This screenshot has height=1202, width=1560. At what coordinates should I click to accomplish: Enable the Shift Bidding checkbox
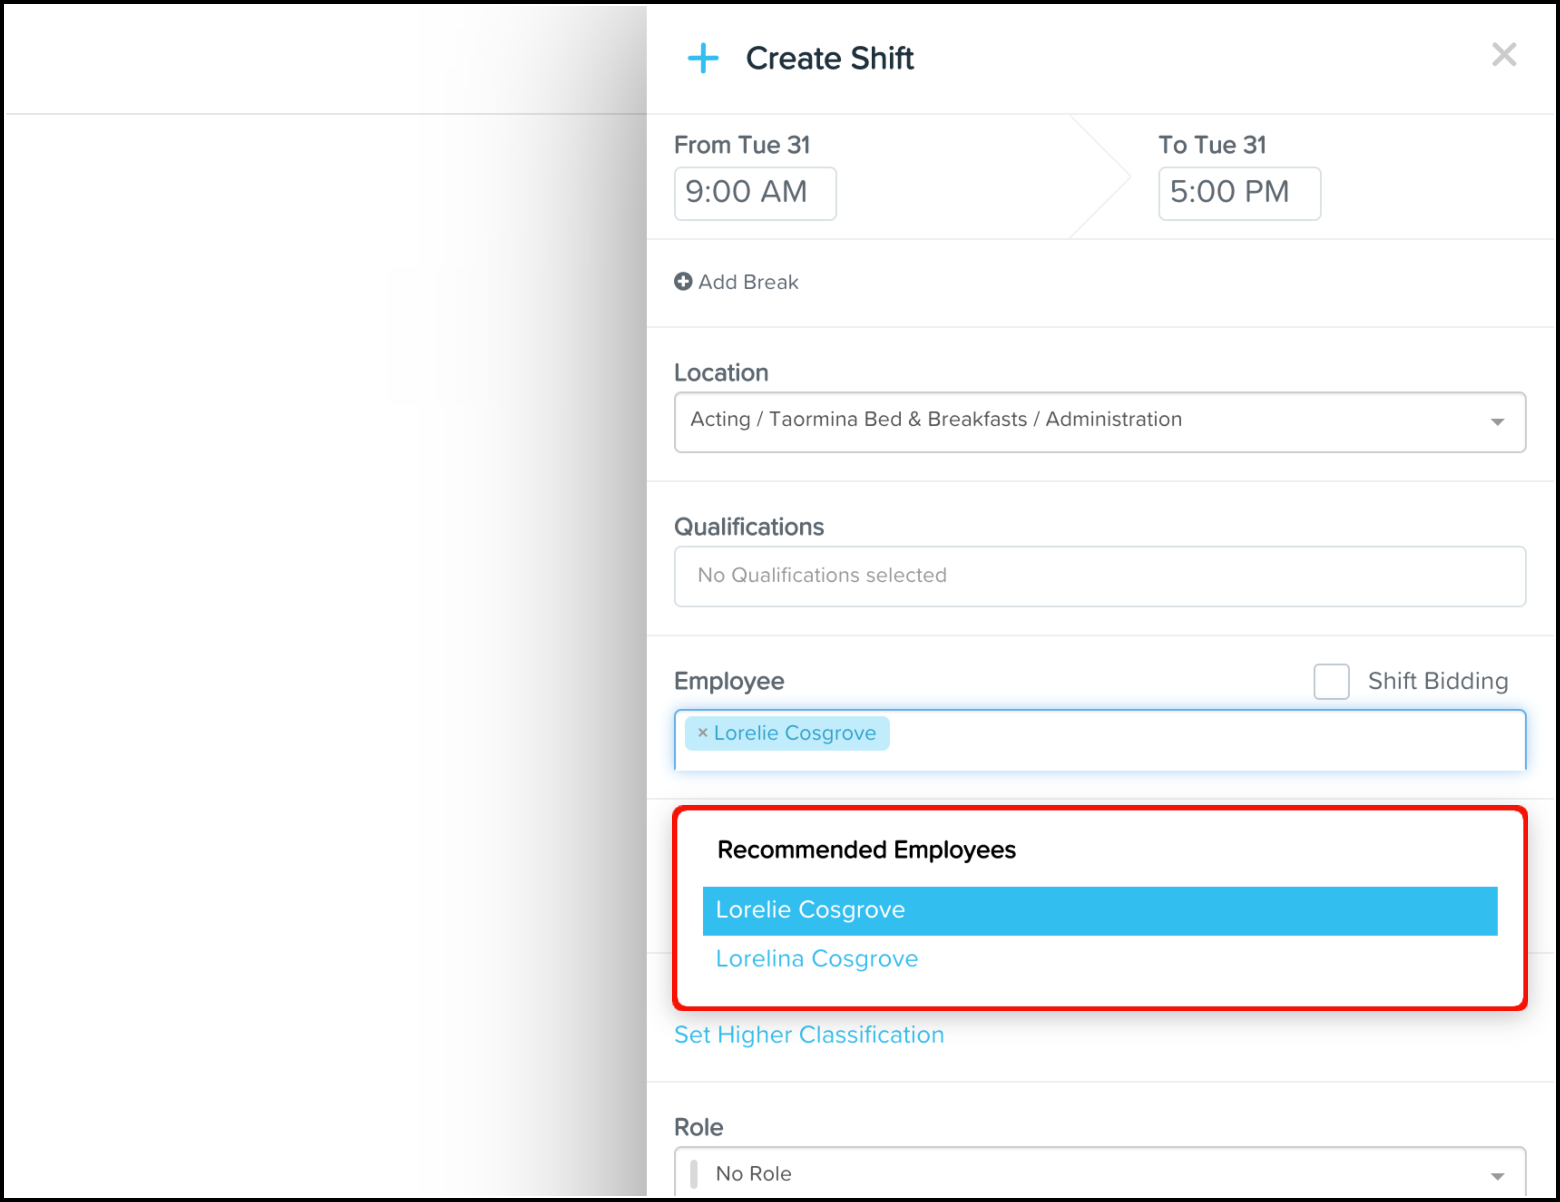tap(1331, 681)
